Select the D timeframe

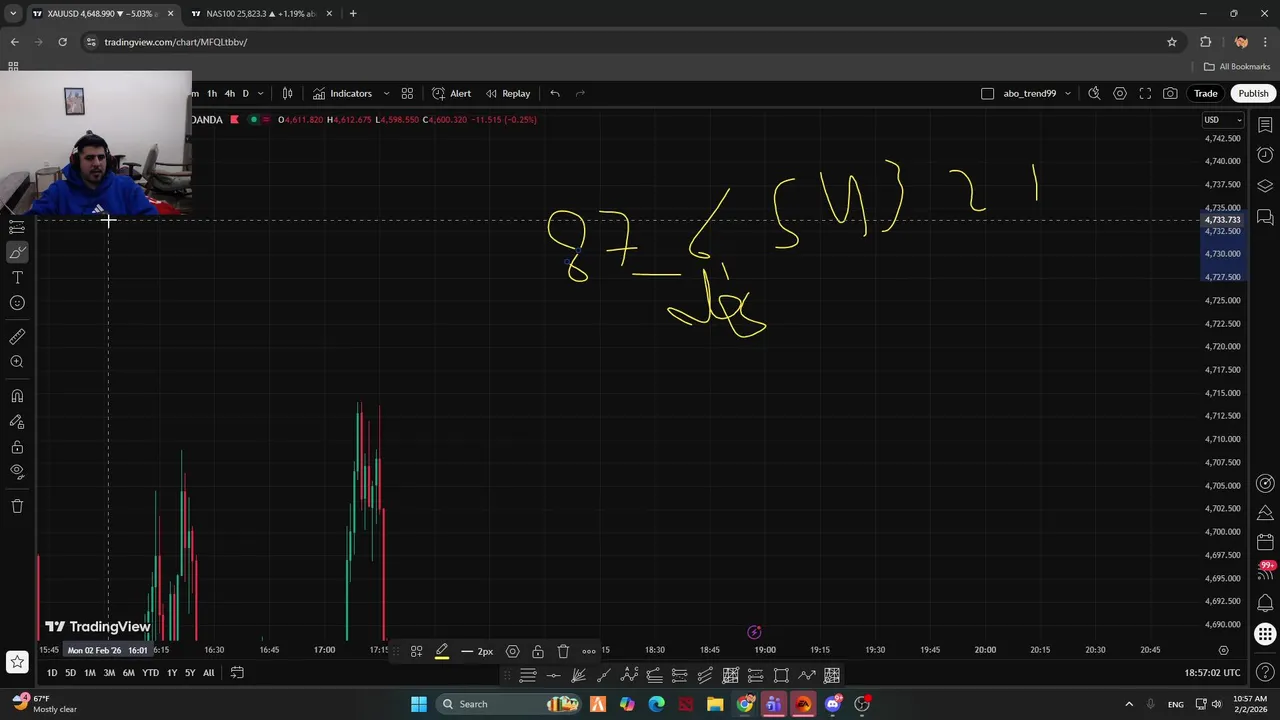[245, 93]
